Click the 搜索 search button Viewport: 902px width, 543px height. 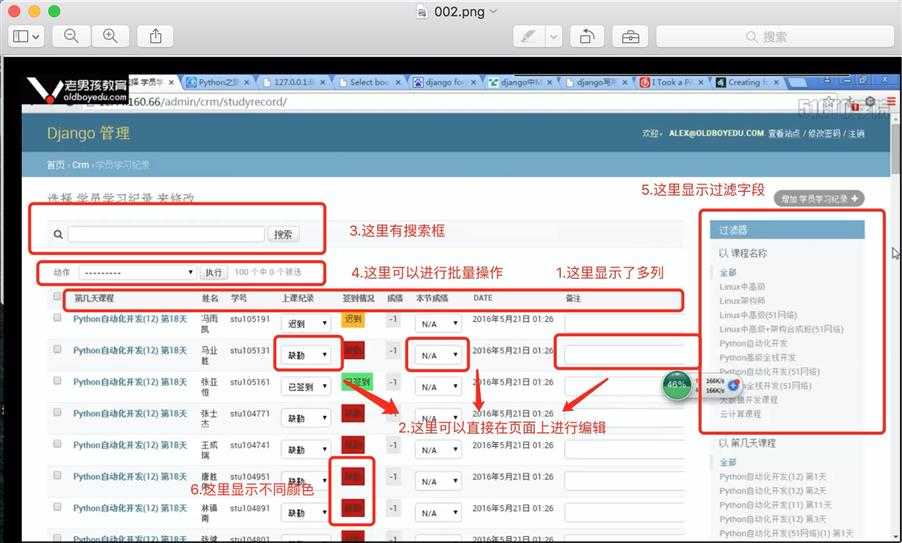[x=283, y=234]
